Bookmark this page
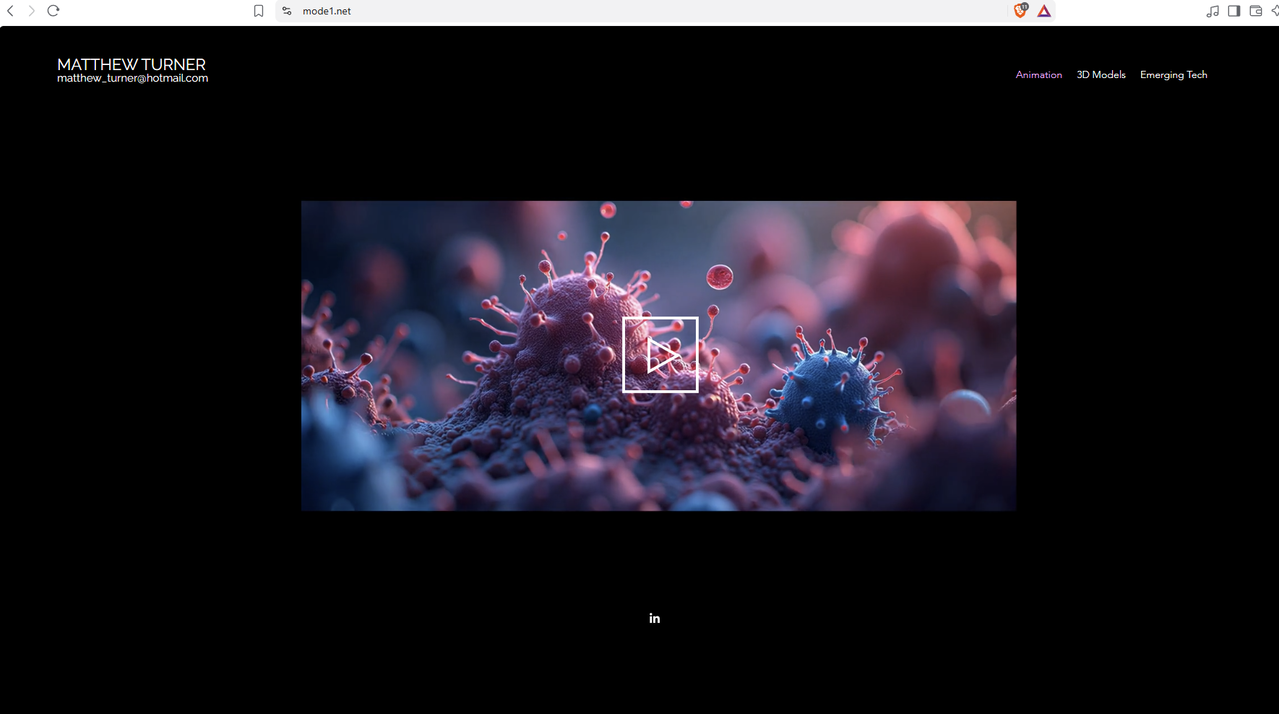This screenshot has width=1279, height=714. pyautogui.click(x=259, y=11)
